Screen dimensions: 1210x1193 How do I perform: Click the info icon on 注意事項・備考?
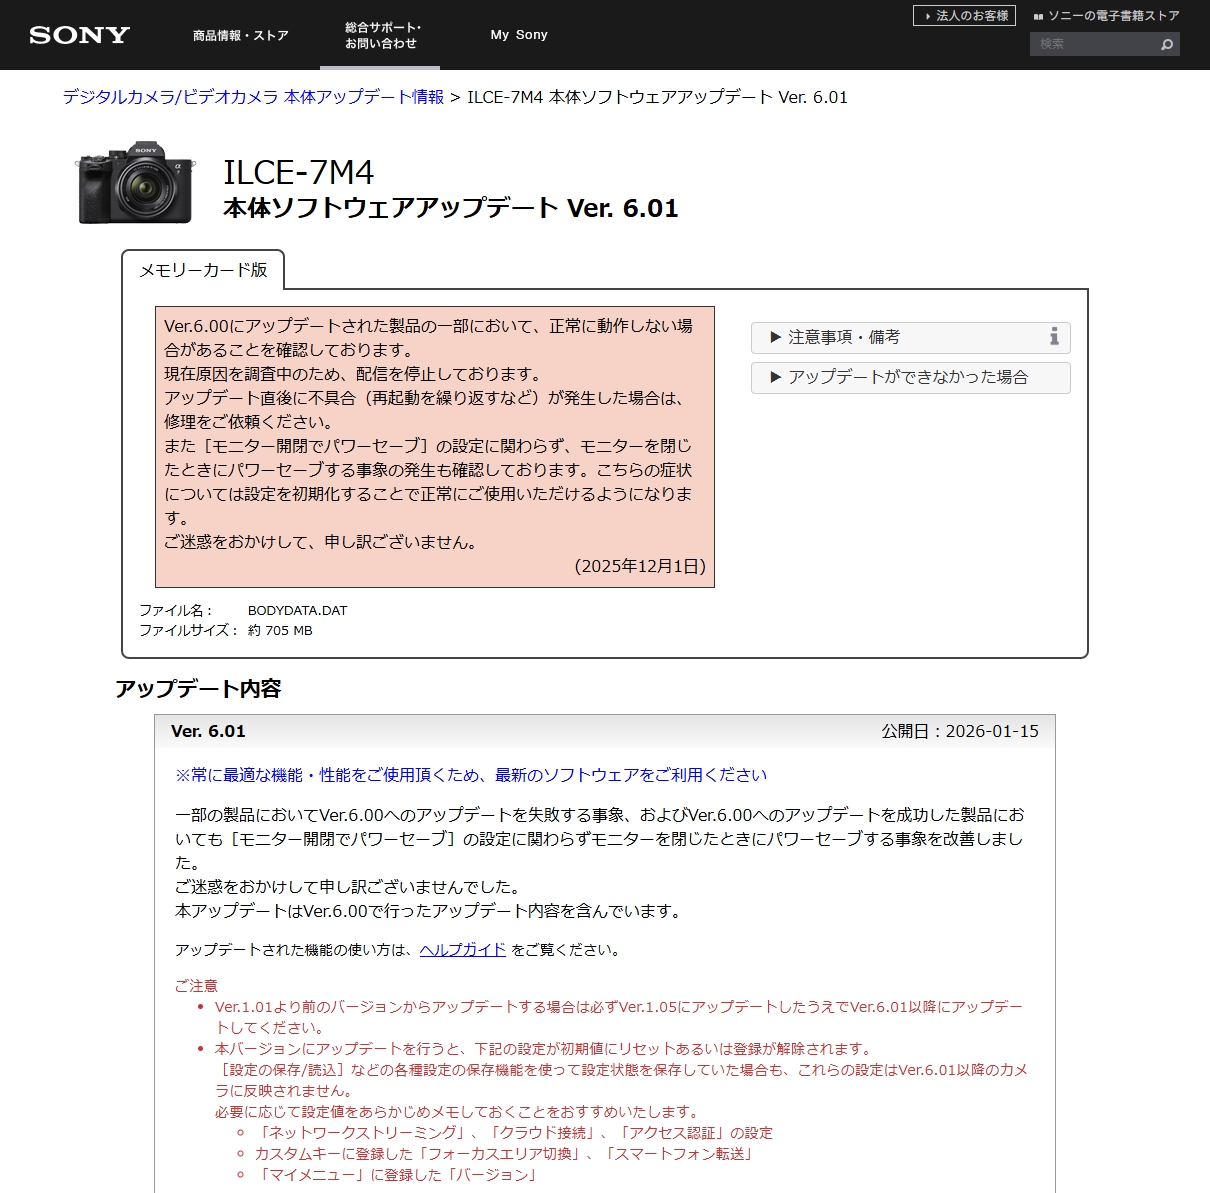point(1054,337)
